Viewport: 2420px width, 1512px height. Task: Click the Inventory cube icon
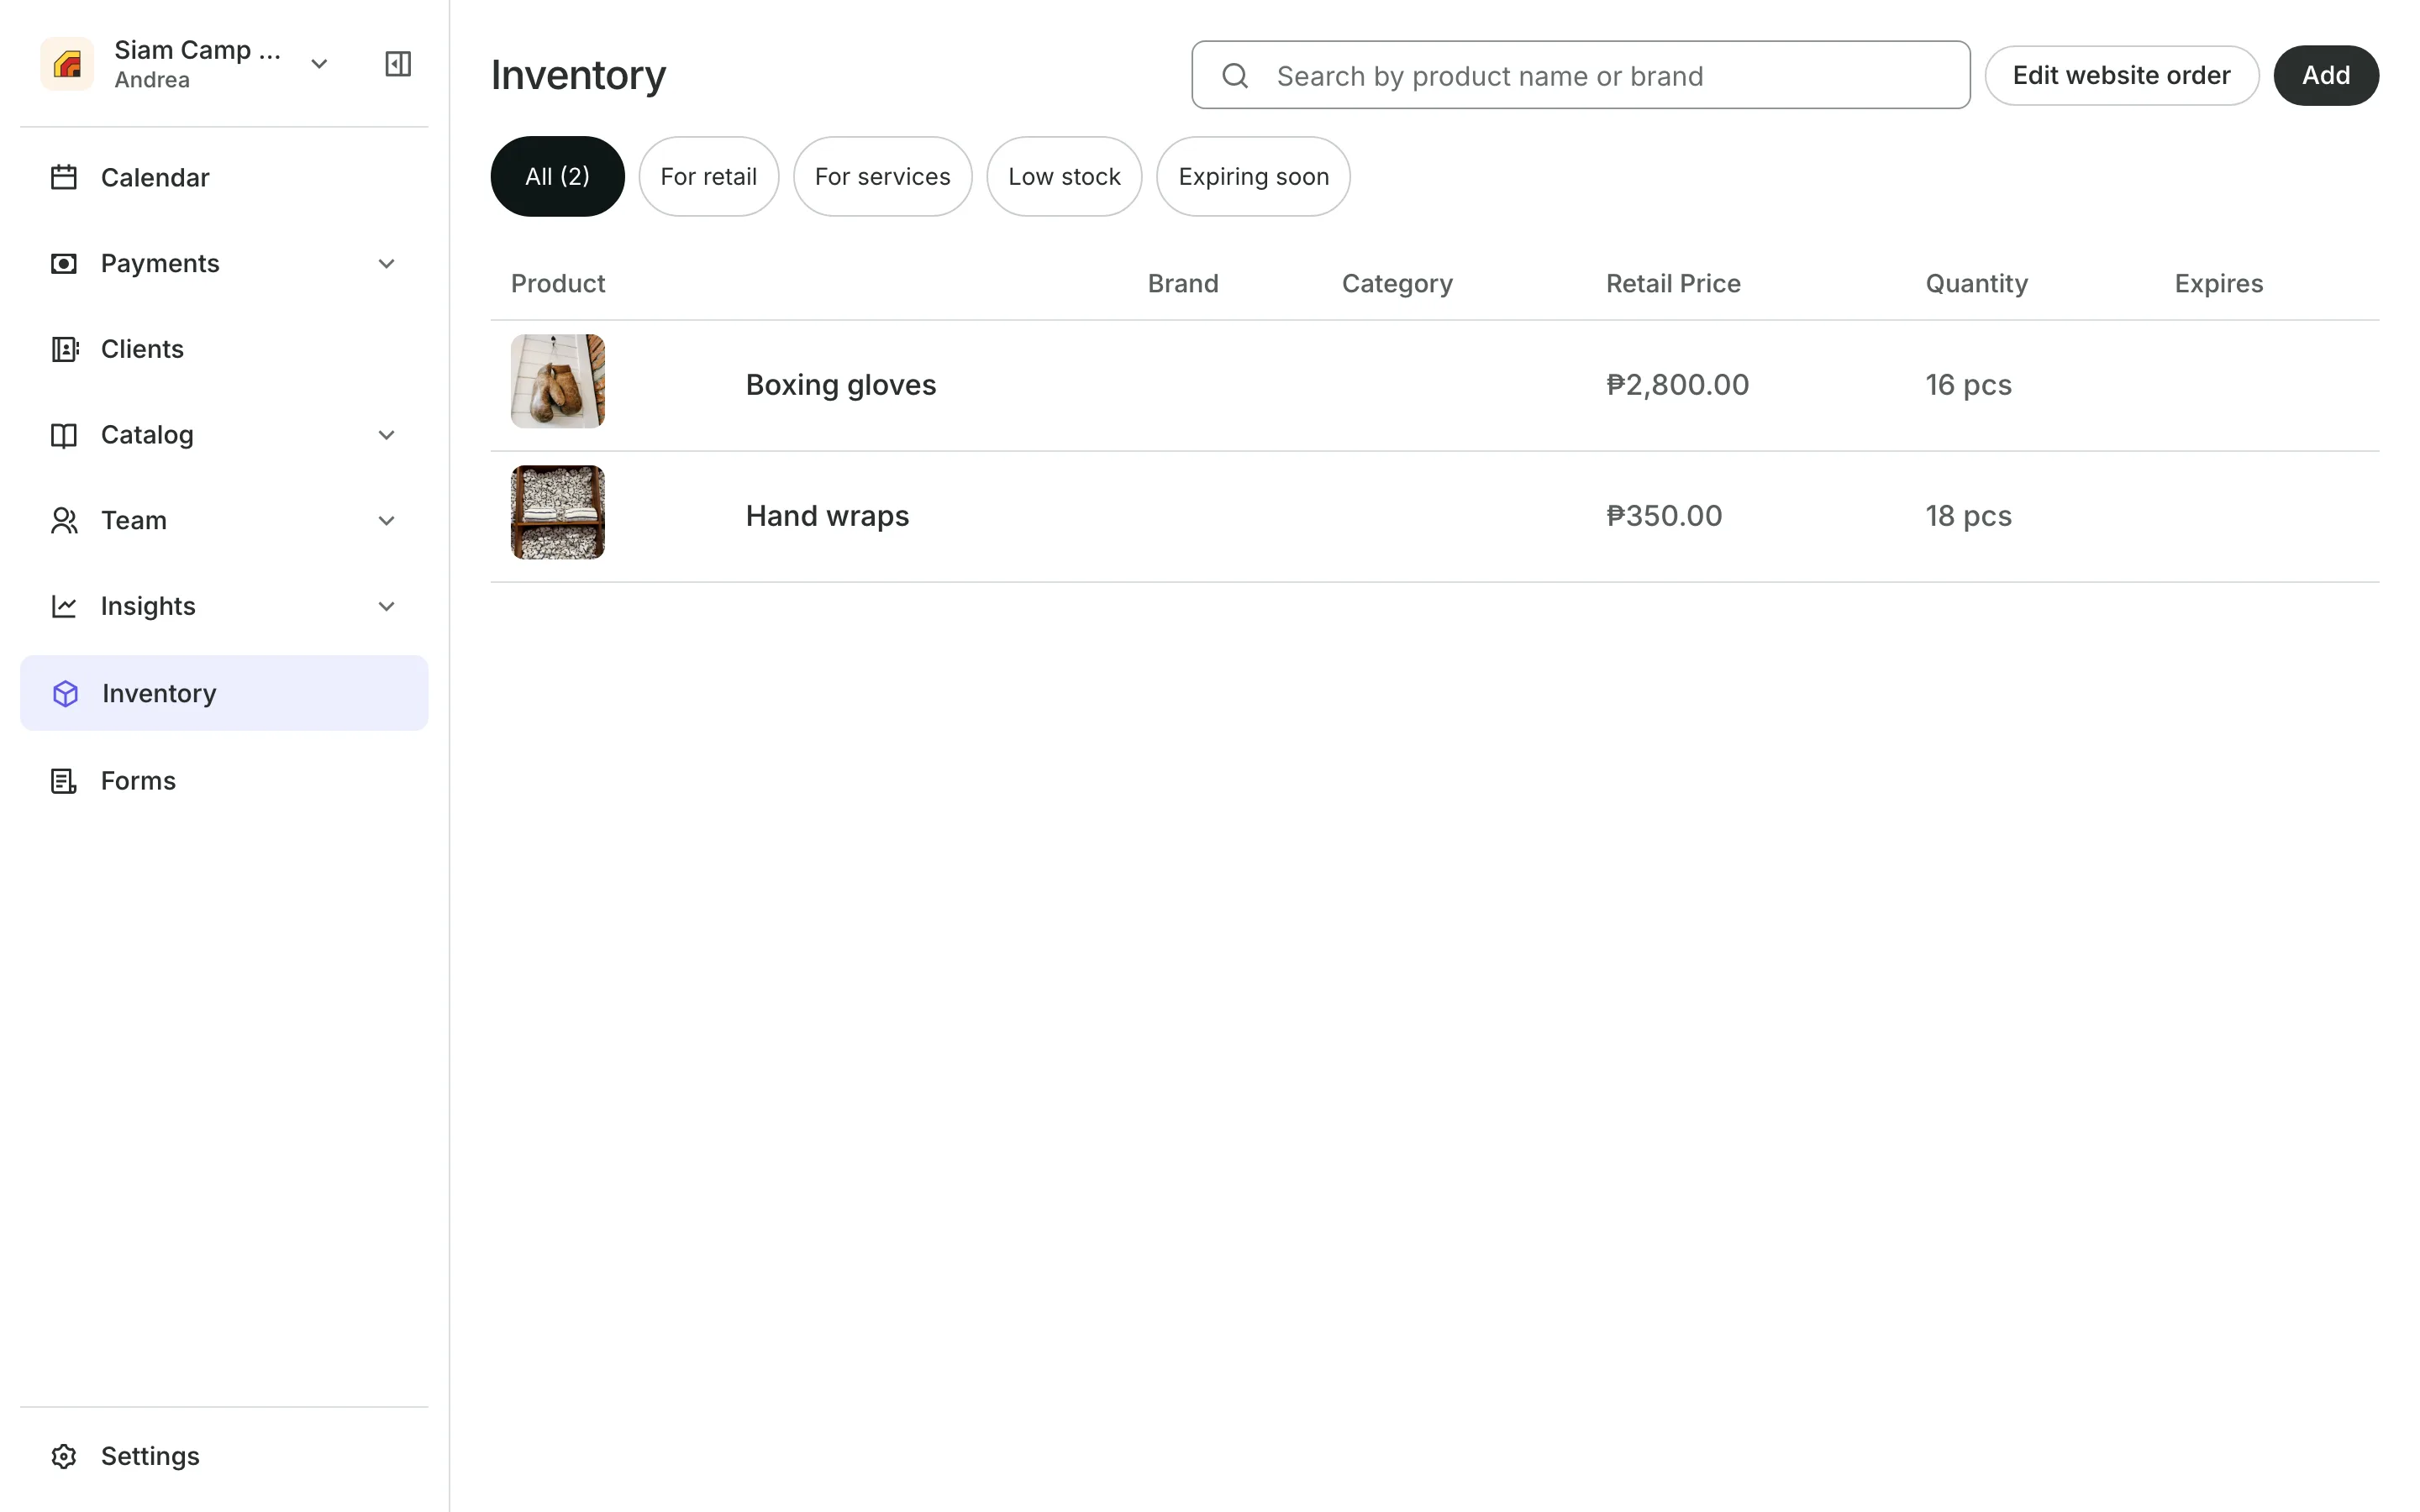point(65,693)
